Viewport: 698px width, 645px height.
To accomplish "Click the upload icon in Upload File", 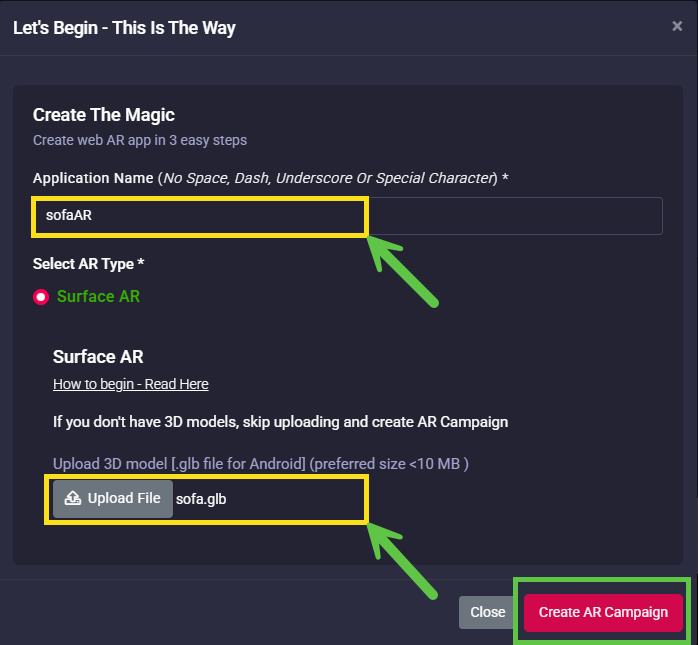I will (73, 498).
